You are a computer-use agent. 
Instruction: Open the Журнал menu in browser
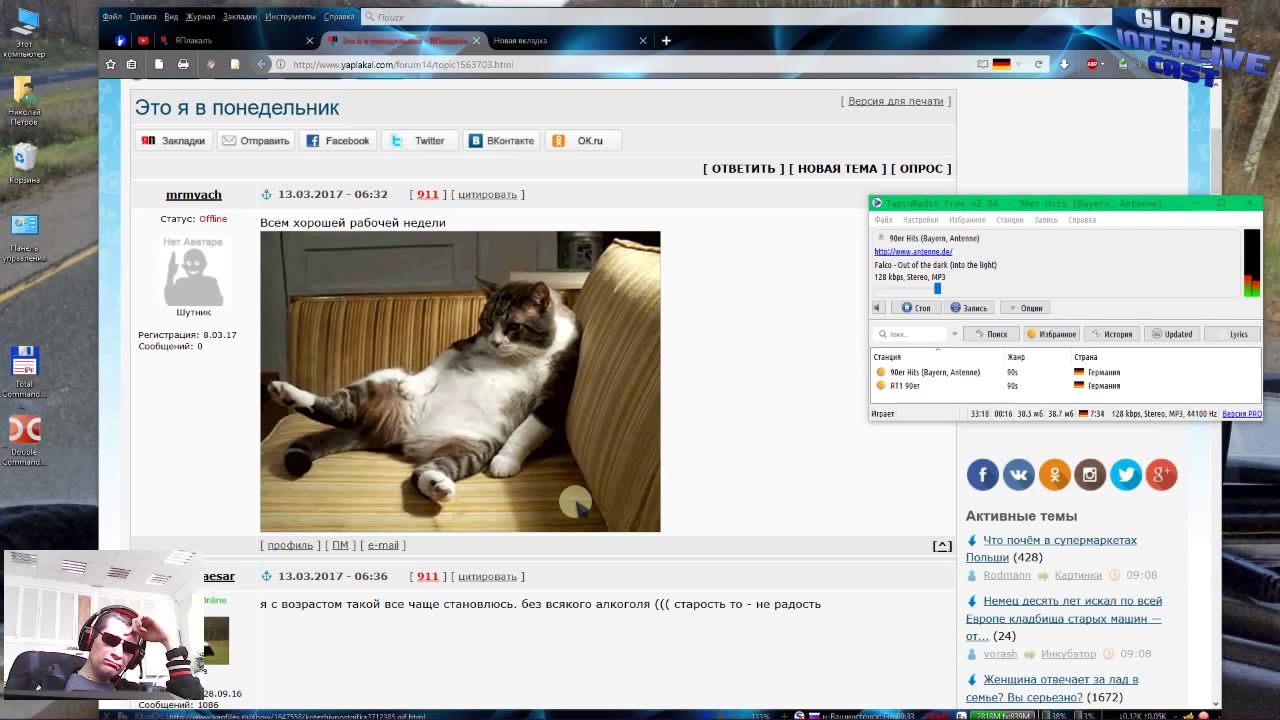point(200,16)
